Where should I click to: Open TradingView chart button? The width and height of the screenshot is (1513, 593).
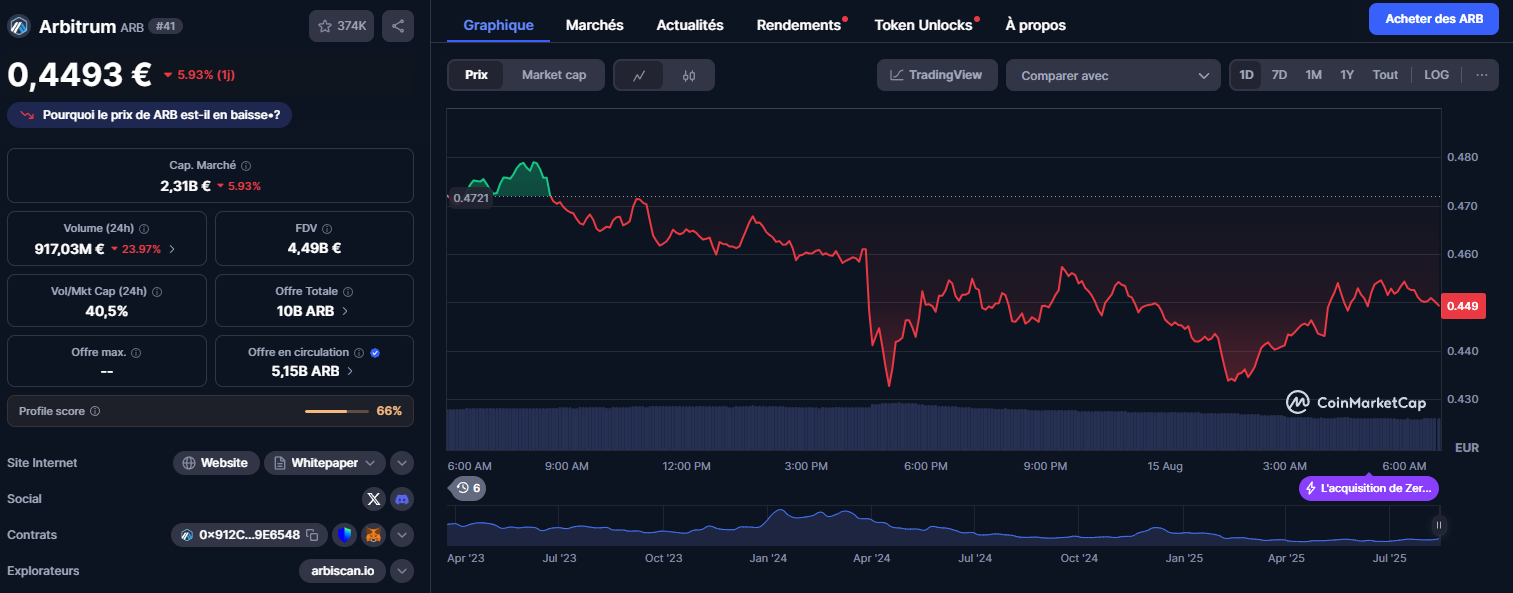pos(937,75)
